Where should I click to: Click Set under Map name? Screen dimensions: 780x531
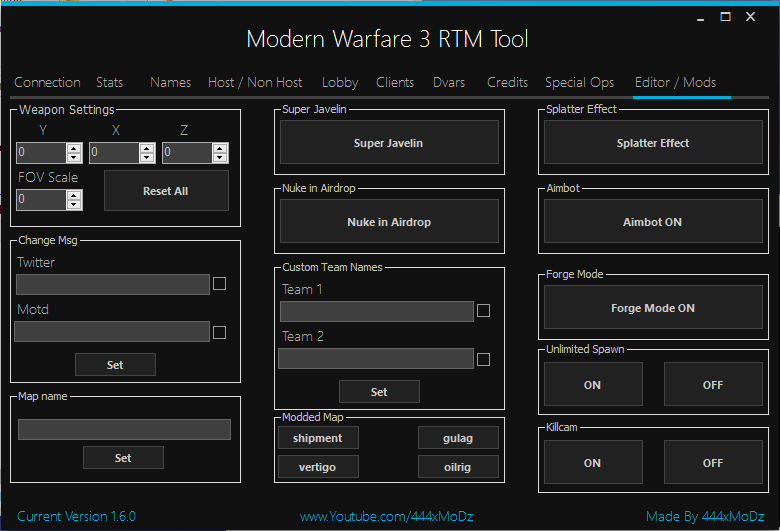123,458
